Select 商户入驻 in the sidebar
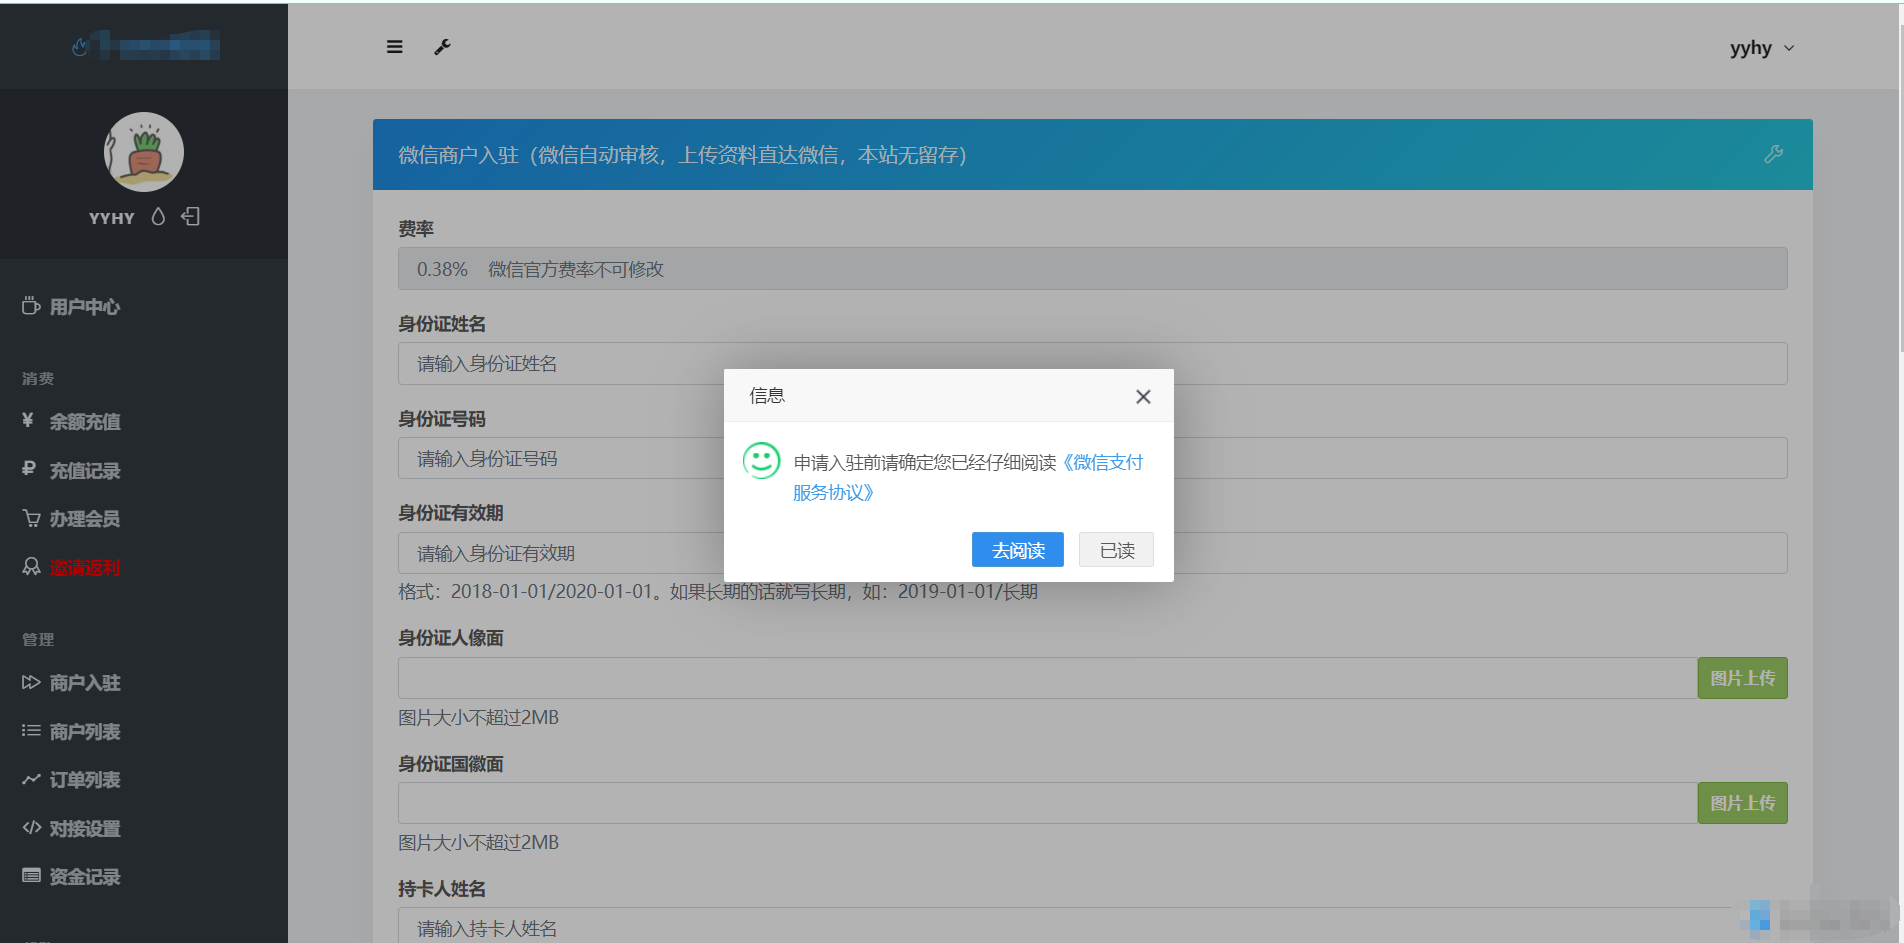 (x=85, y=683)
